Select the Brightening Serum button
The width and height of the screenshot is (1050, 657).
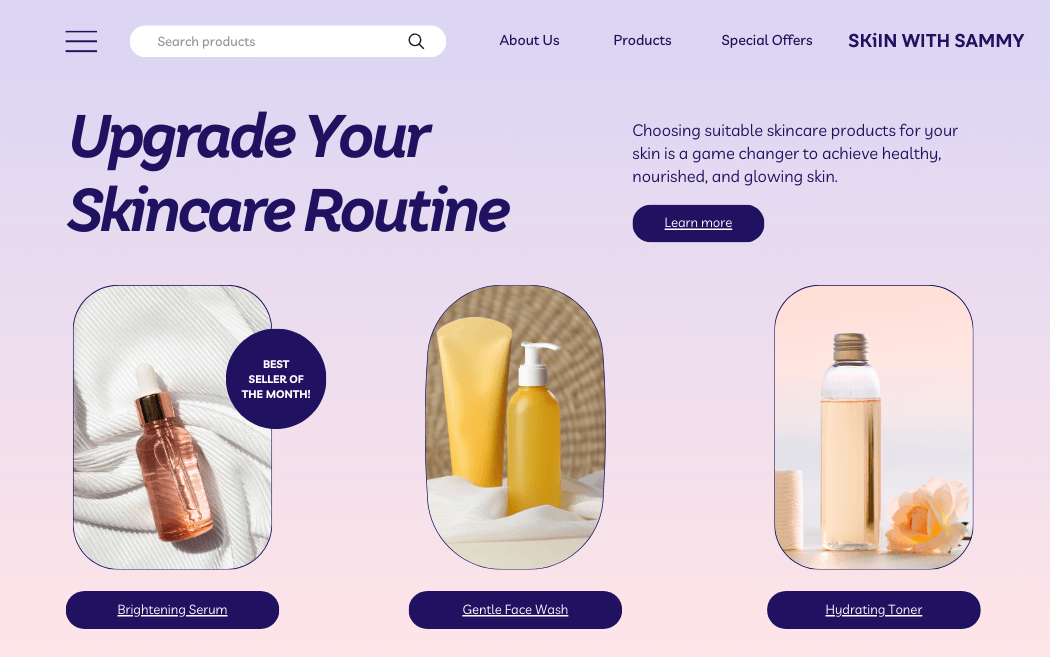tap(172, 609)
